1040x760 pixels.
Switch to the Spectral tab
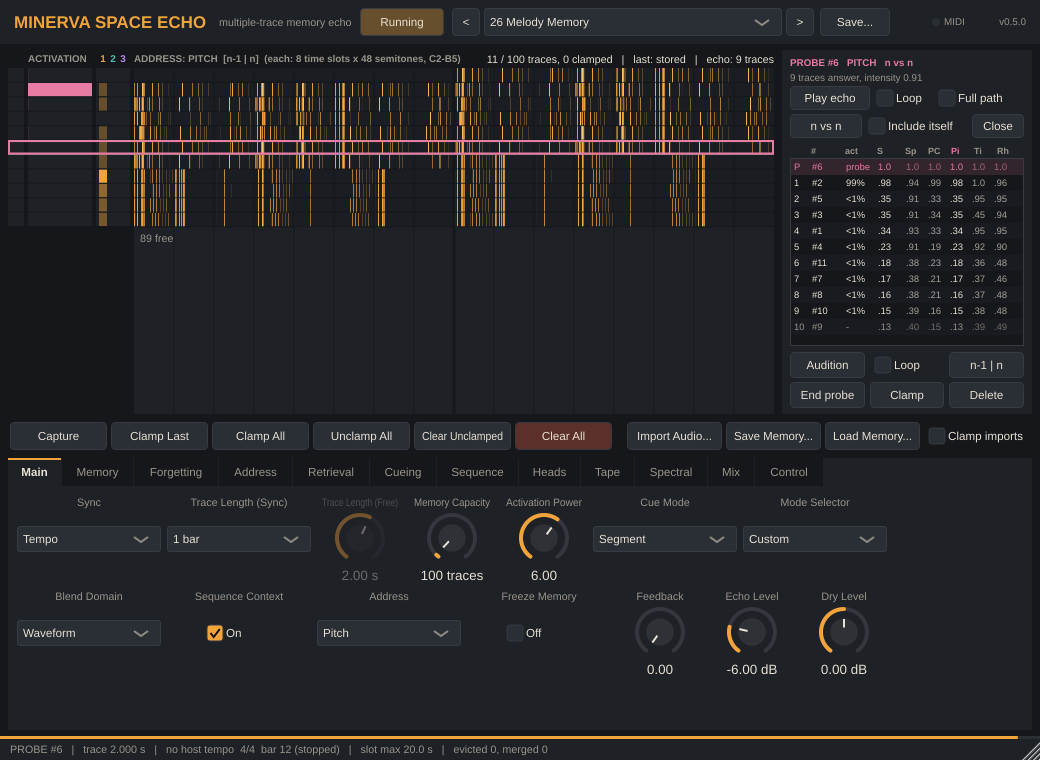pos(671,472)
